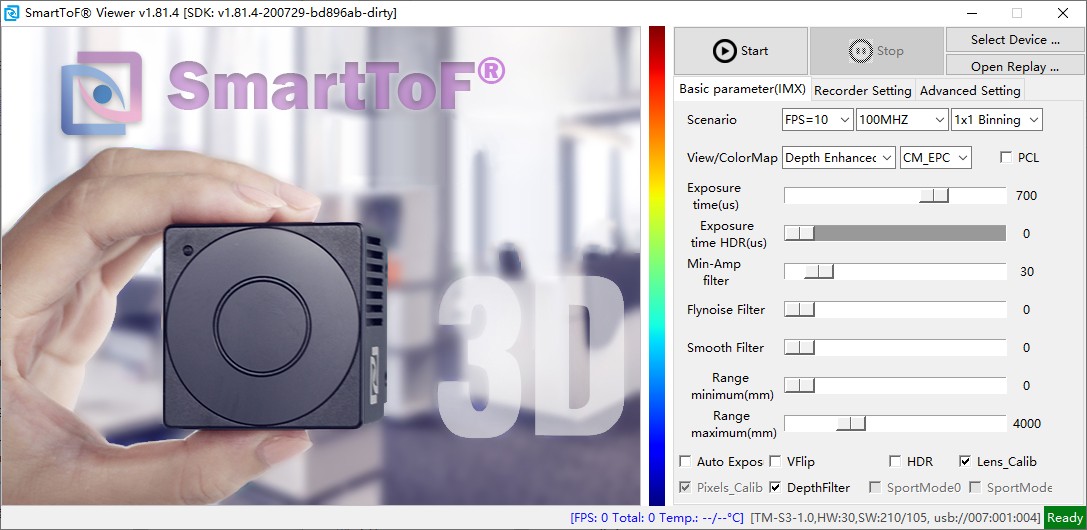Click the Smooth Filter slider handle
The height and width of the screenshot is (530, 1087).
pos(799,348)
